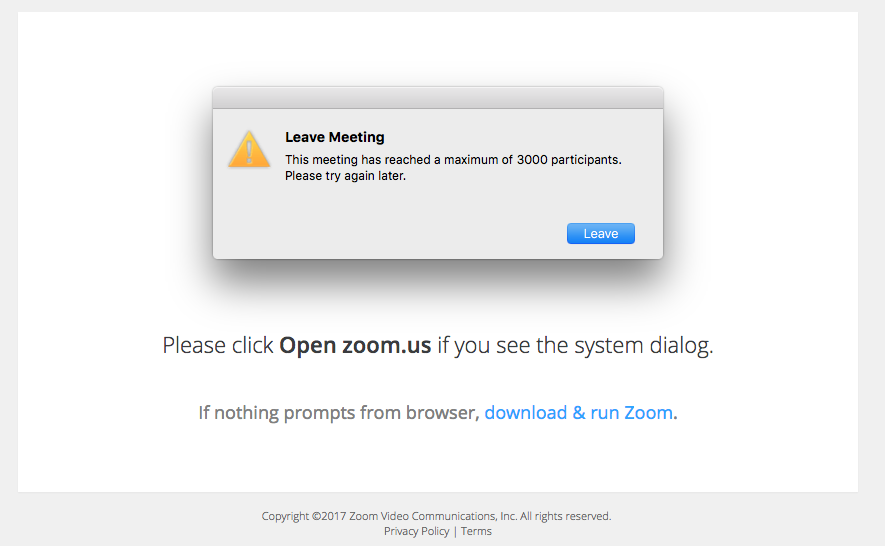
Task: Click the All rights reserved text
Action: tap(566, 516)
